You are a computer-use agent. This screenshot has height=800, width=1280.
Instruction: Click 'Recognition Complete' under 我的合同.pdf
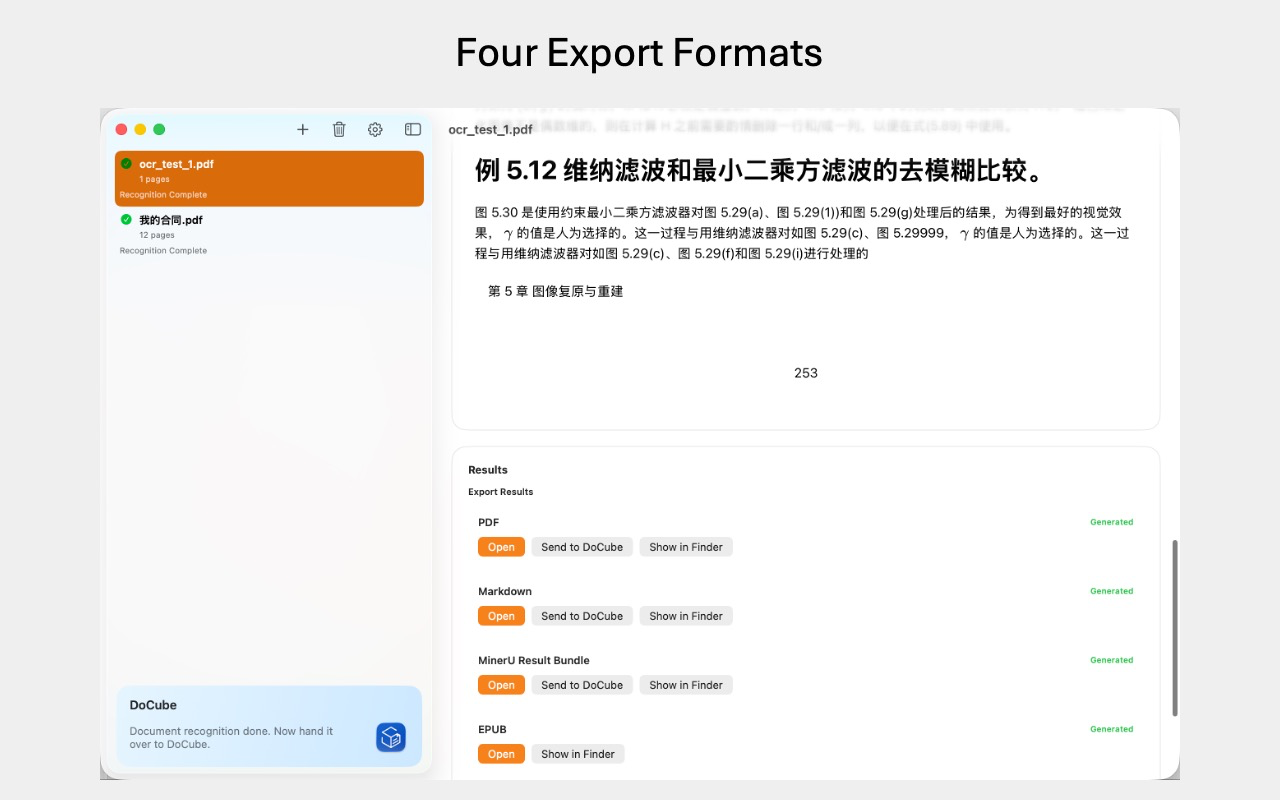163,251
